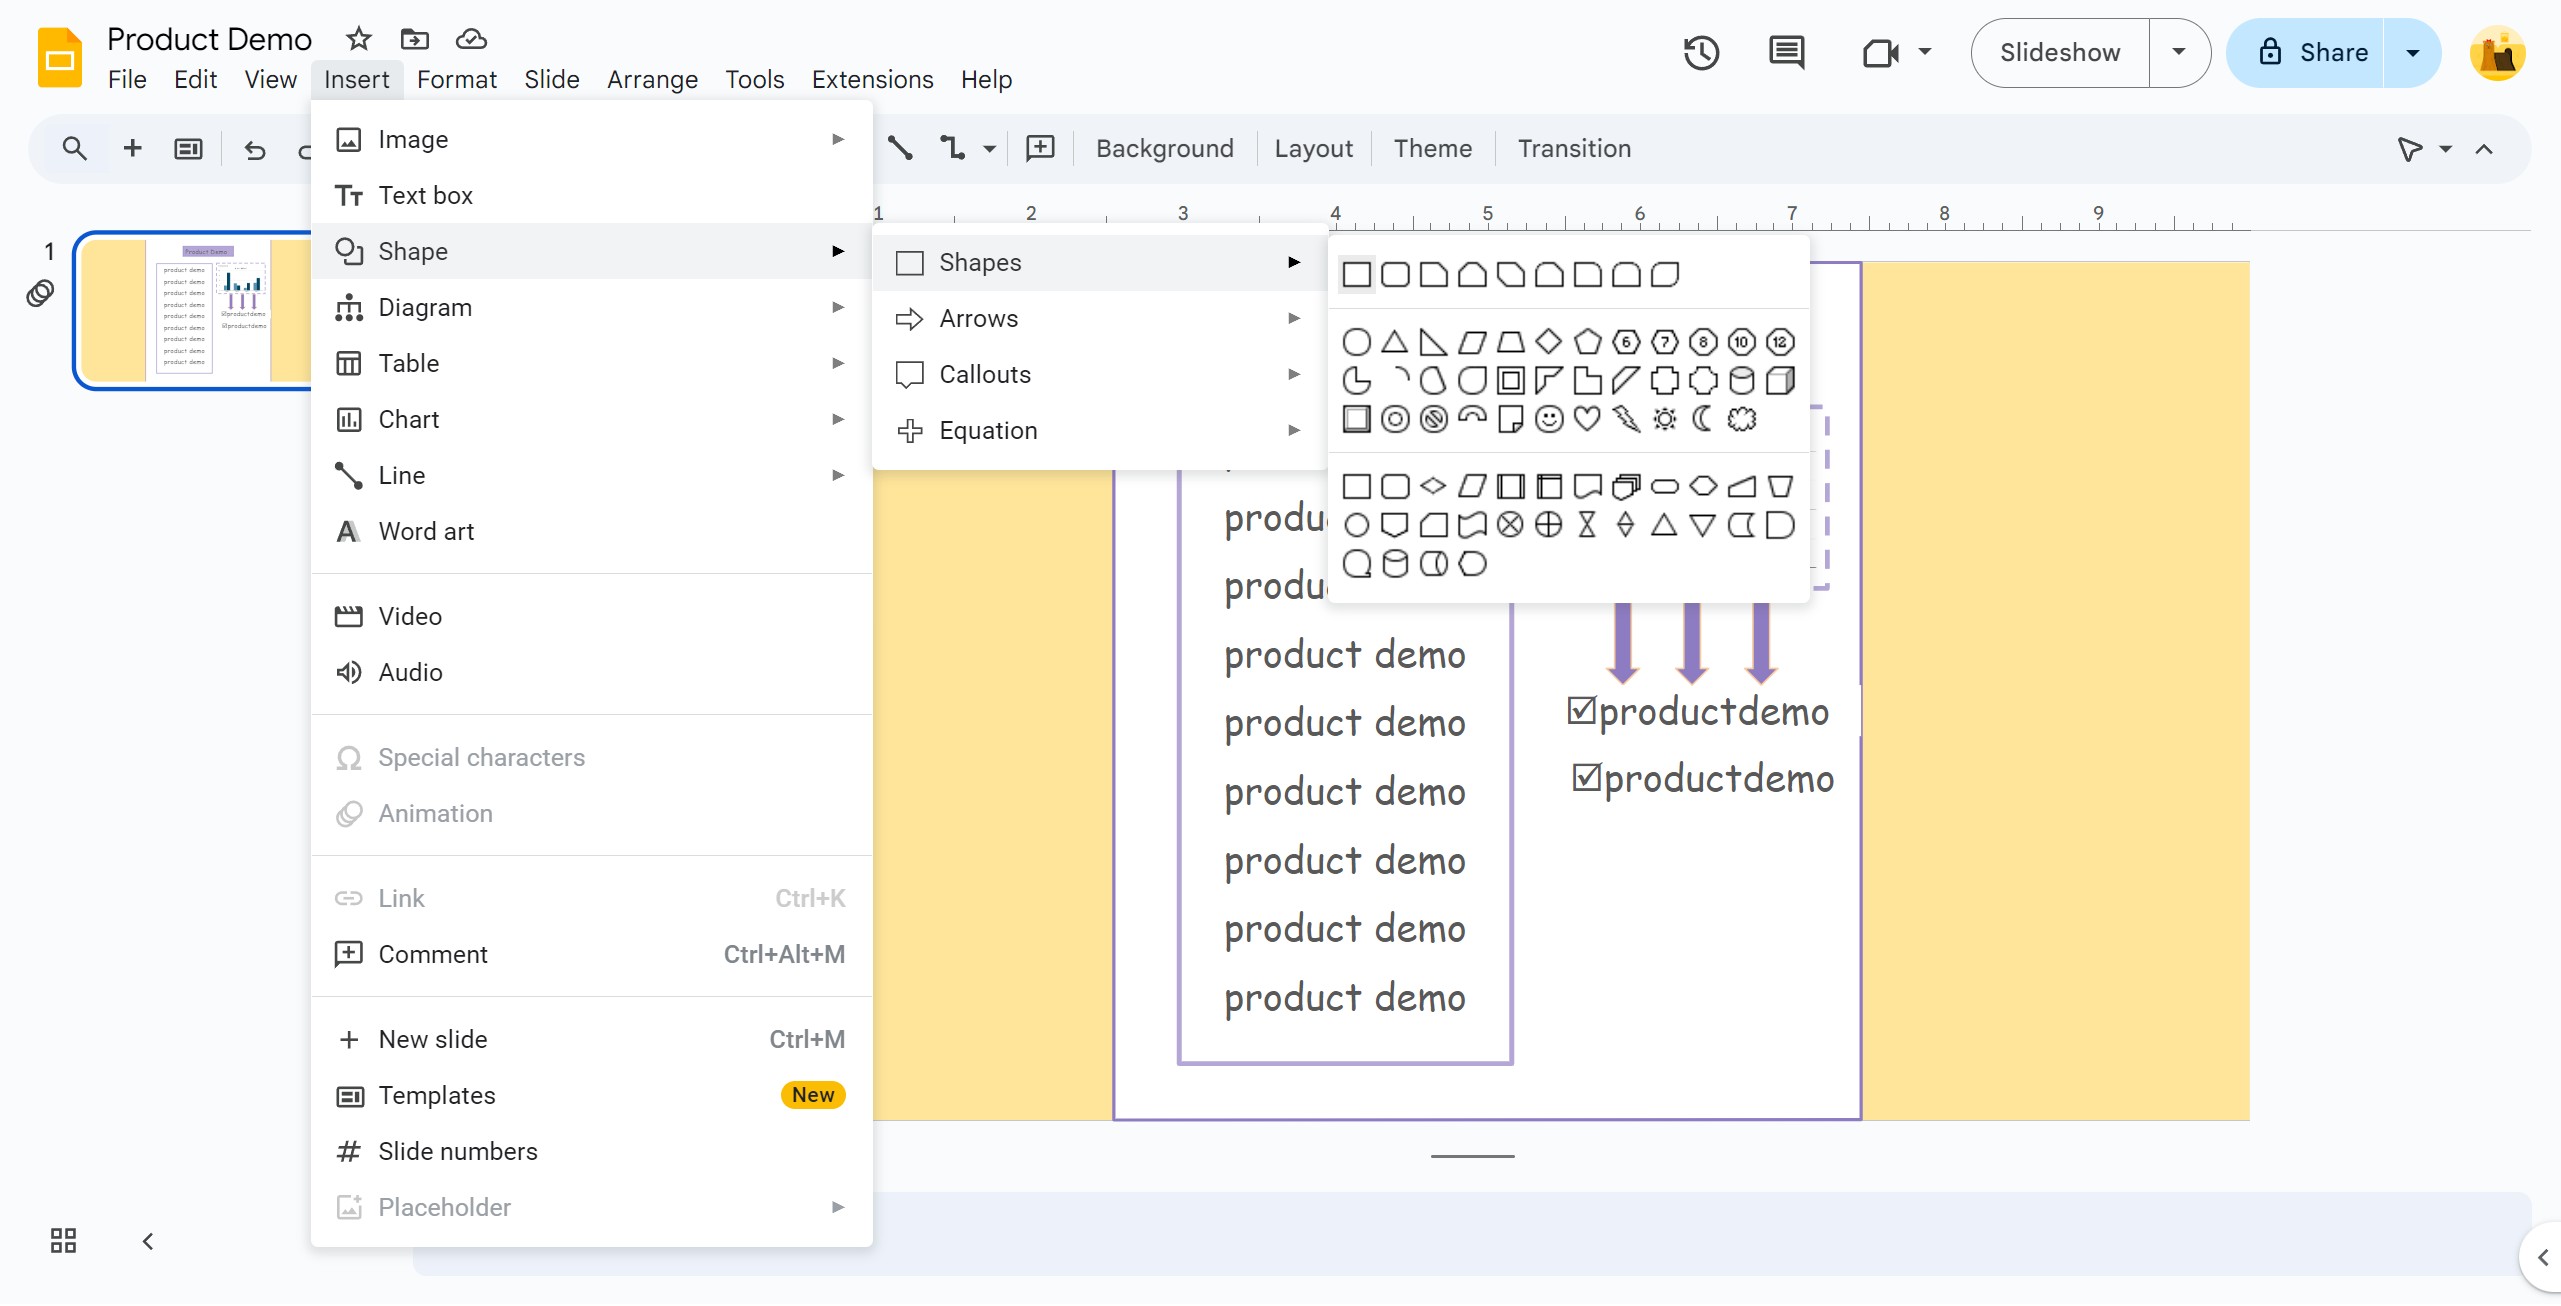Screen dimensions: 2561x1306
Task: Open the Diagram submenu
Action: tap(591, 307)
